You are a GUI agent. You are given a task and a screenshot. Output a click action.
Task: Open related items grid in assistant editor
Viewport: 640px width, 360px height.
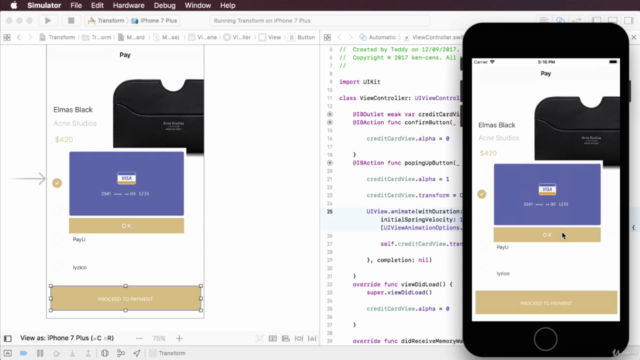pos(327,37)
